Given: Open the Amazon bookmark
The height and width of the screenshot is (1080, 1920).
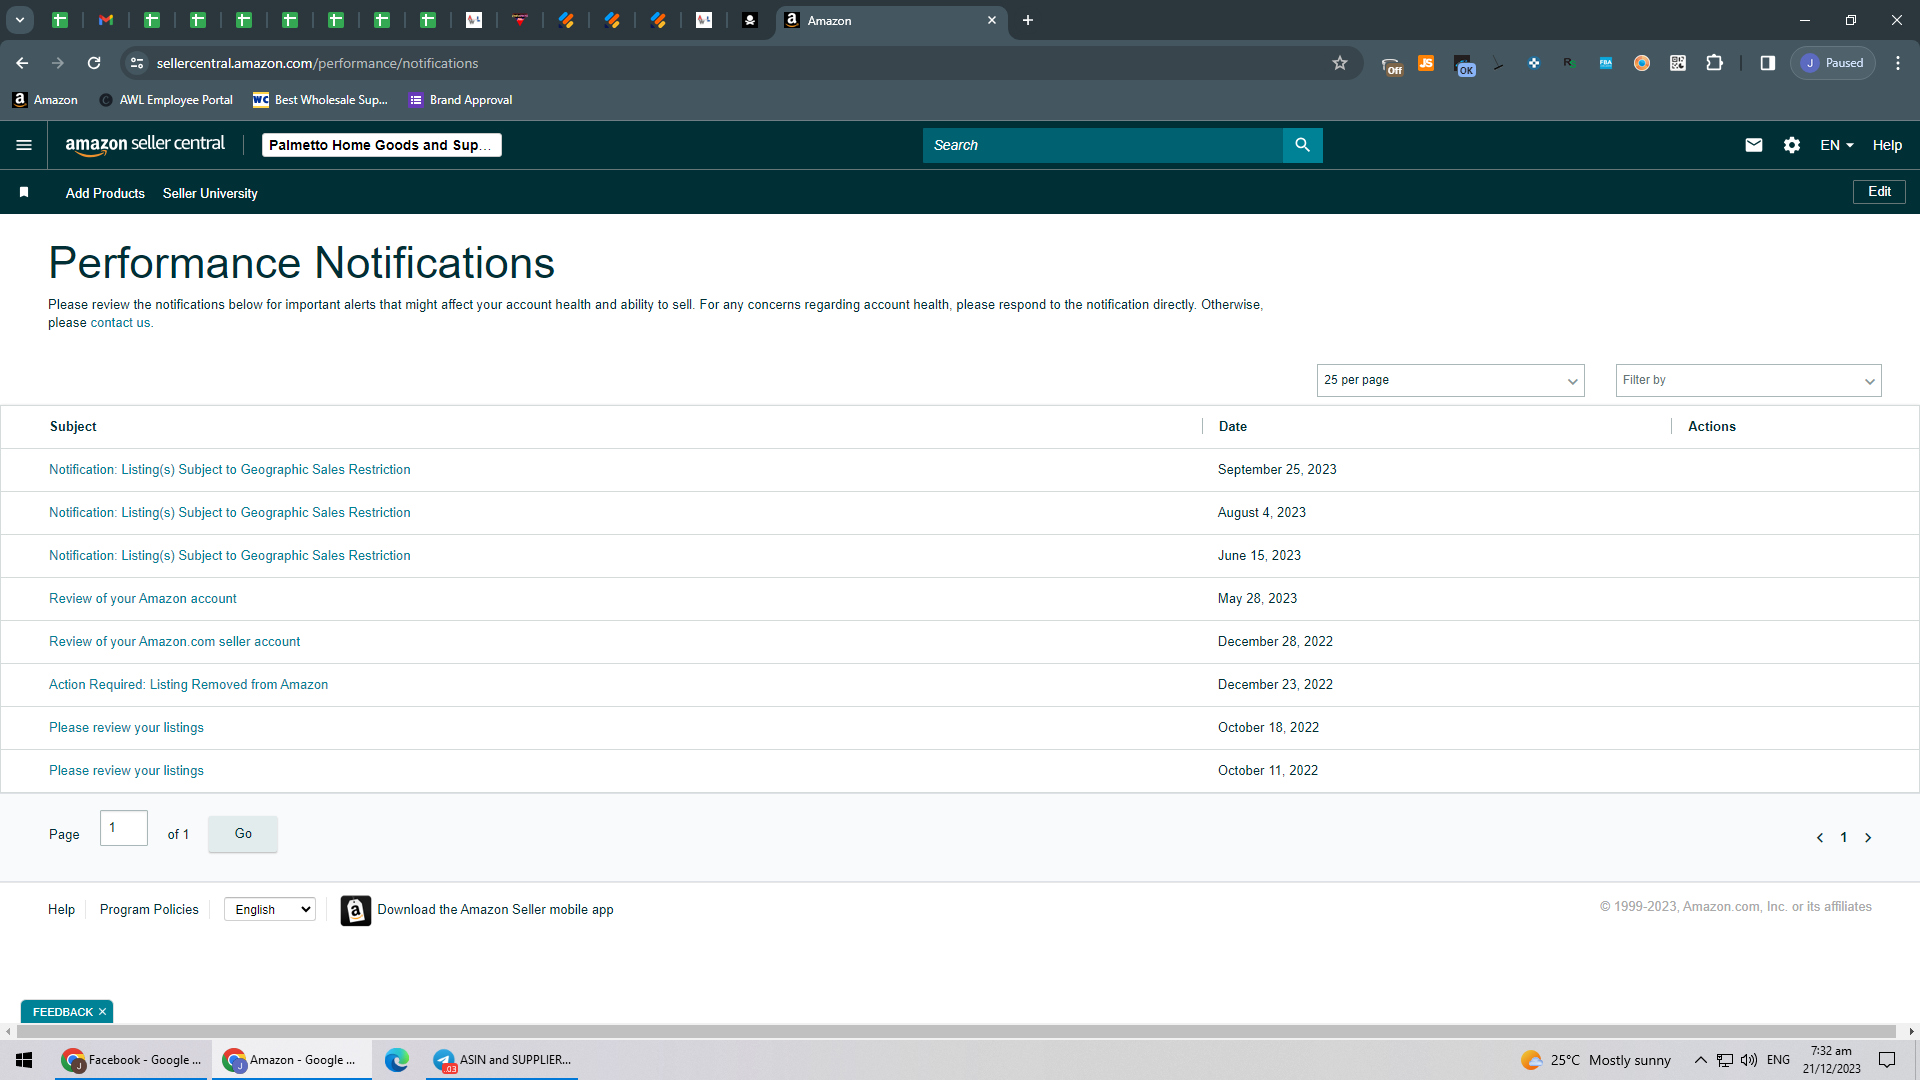Looking at the screenshot, I should 45,100.
